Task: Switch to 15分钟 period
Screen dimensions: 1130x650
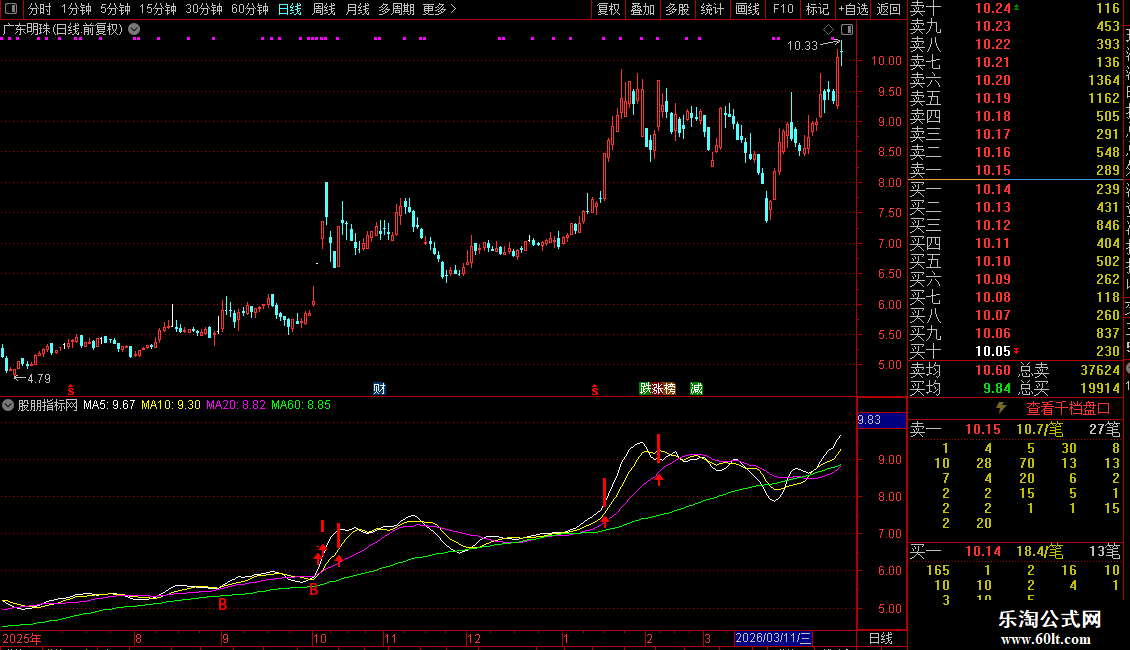Action: (x=157, y=9)
